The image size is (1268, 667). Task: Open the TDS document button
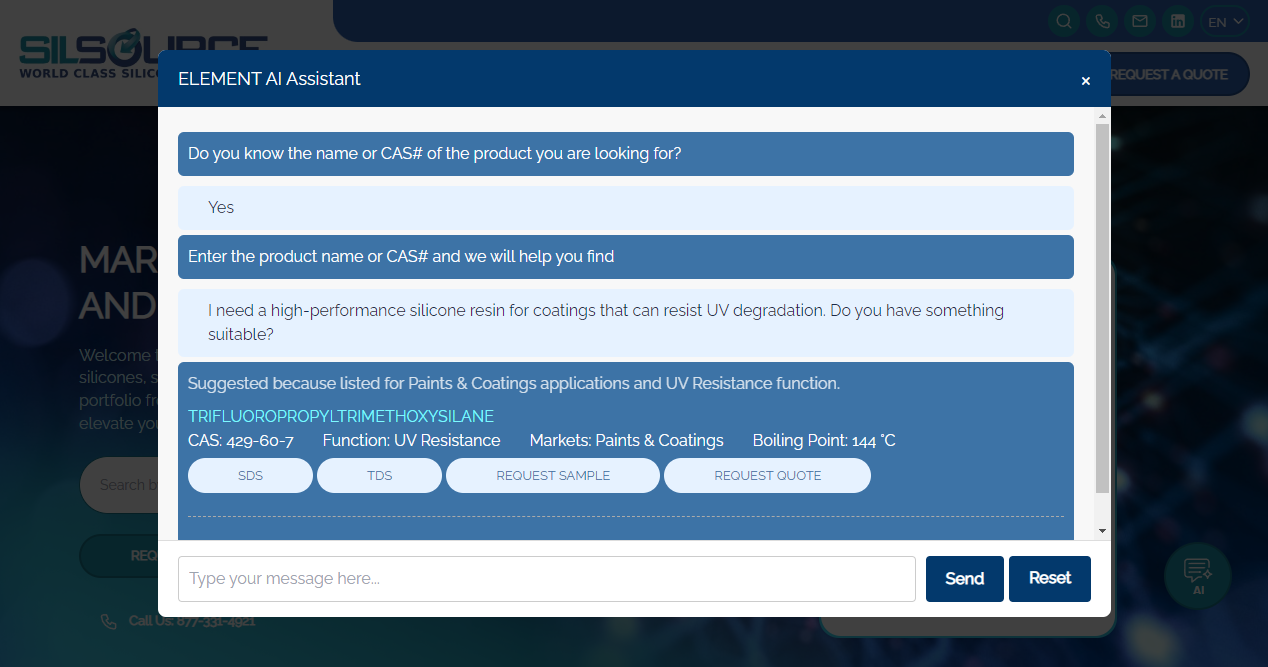pos(379,476)
